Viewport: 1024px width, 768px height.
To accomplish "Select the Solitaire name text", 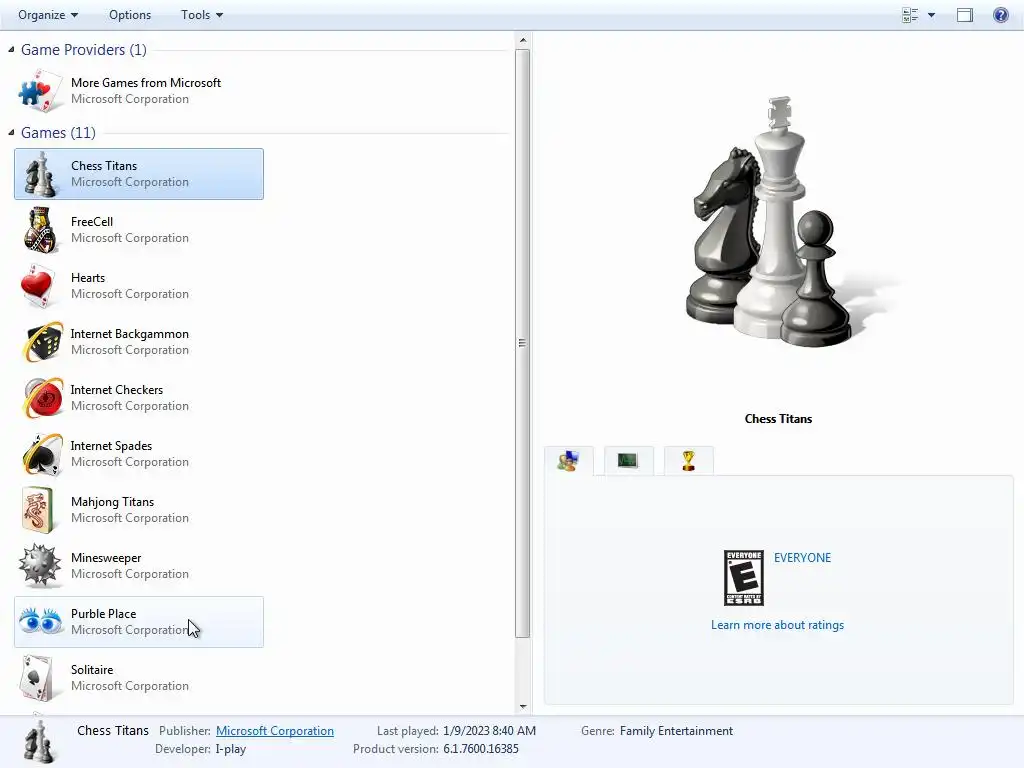I will 92,670.
